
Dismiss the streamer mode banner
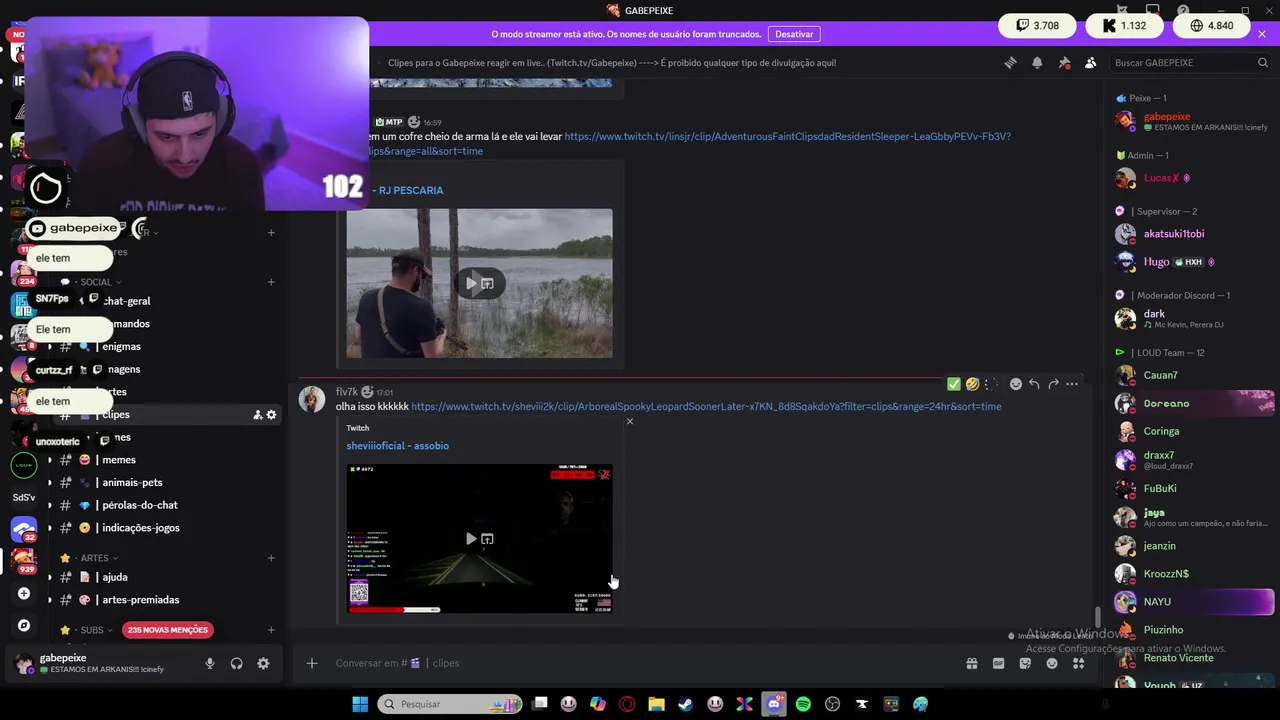(1262, 34)
